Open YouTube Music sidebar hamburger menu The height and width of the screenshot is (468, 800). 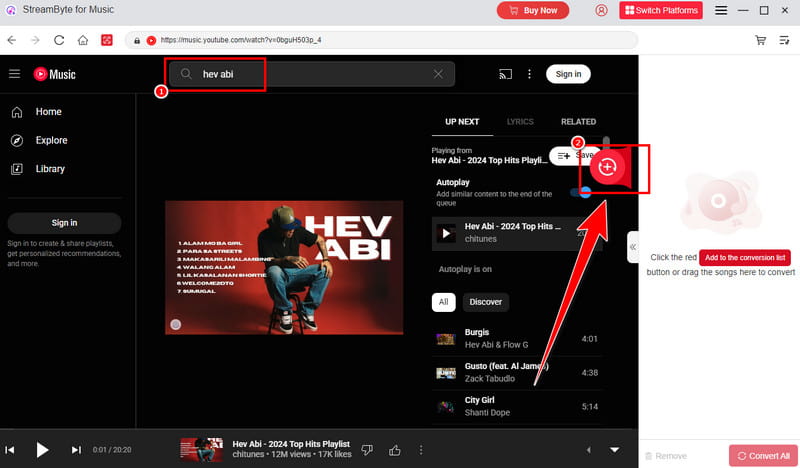click(14, 74)
